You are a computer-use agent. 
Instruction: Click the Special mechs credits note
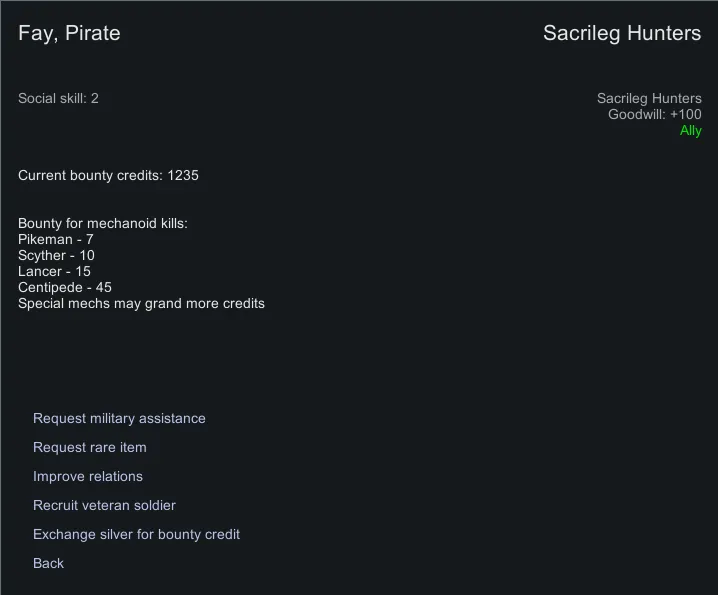(141, 303)
